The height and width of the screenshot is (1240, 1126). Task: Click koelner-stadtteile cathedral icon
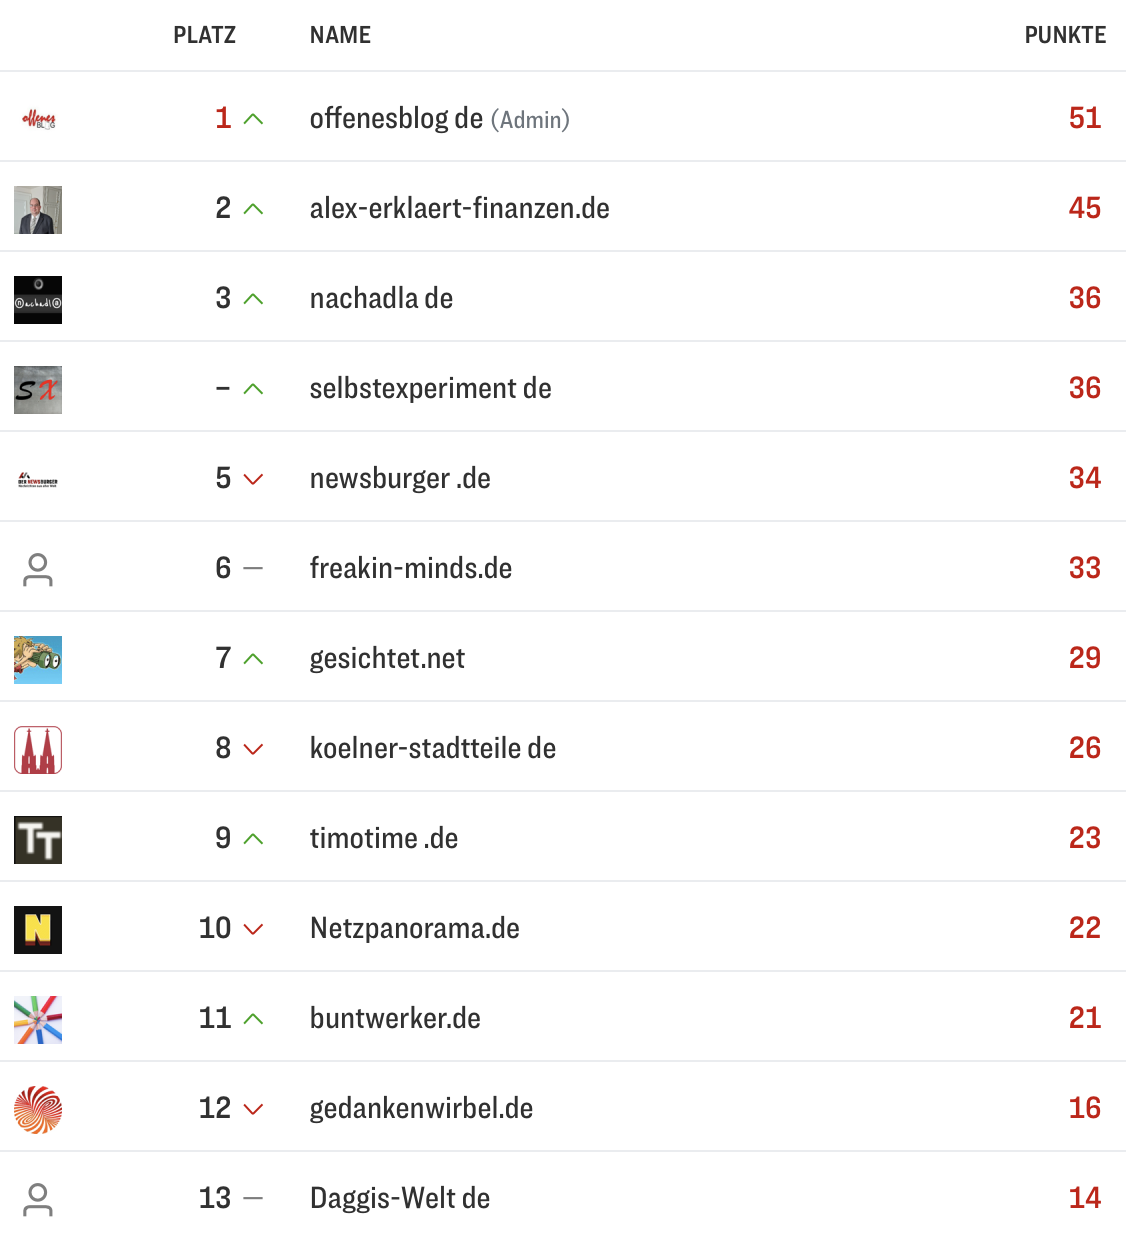pos(38,750)
